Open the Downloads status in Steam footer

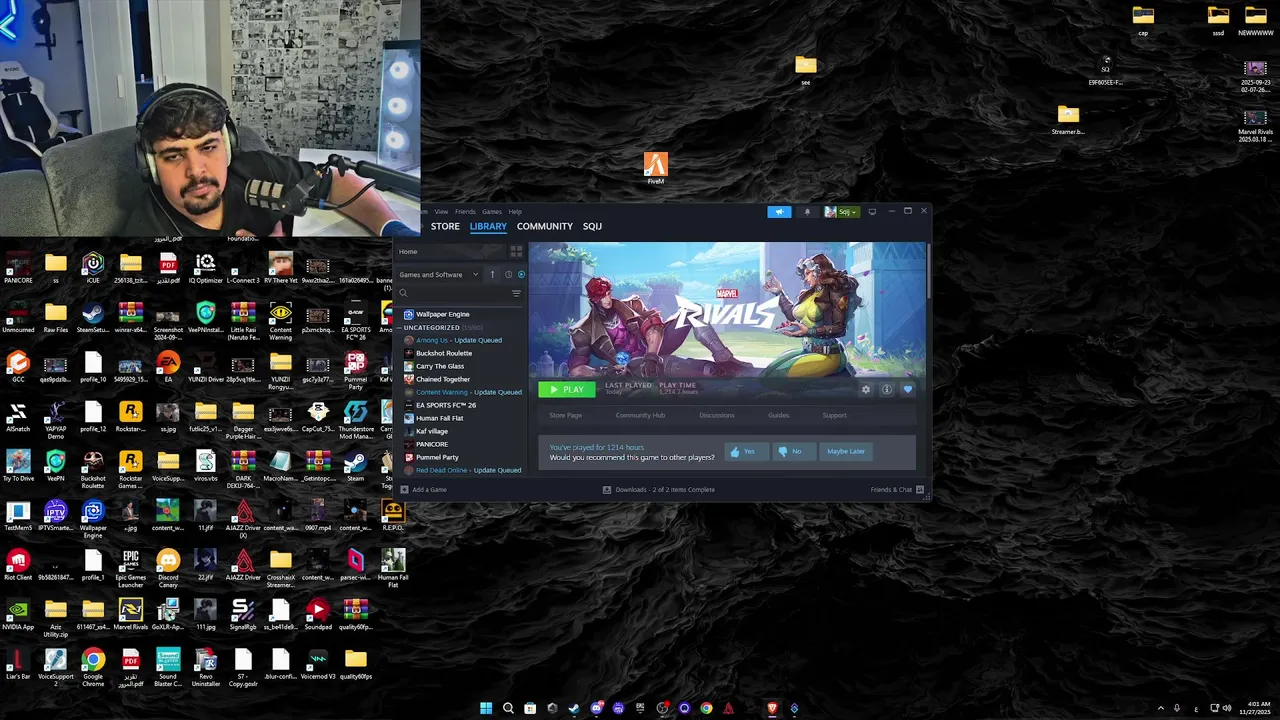(658, 490)
